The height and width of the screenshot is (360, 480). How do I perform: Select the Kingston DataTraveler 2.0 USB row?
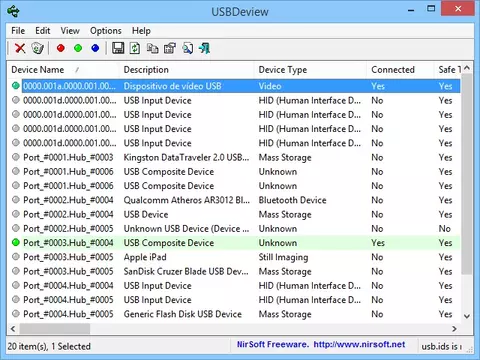click(x=233, y=157)
